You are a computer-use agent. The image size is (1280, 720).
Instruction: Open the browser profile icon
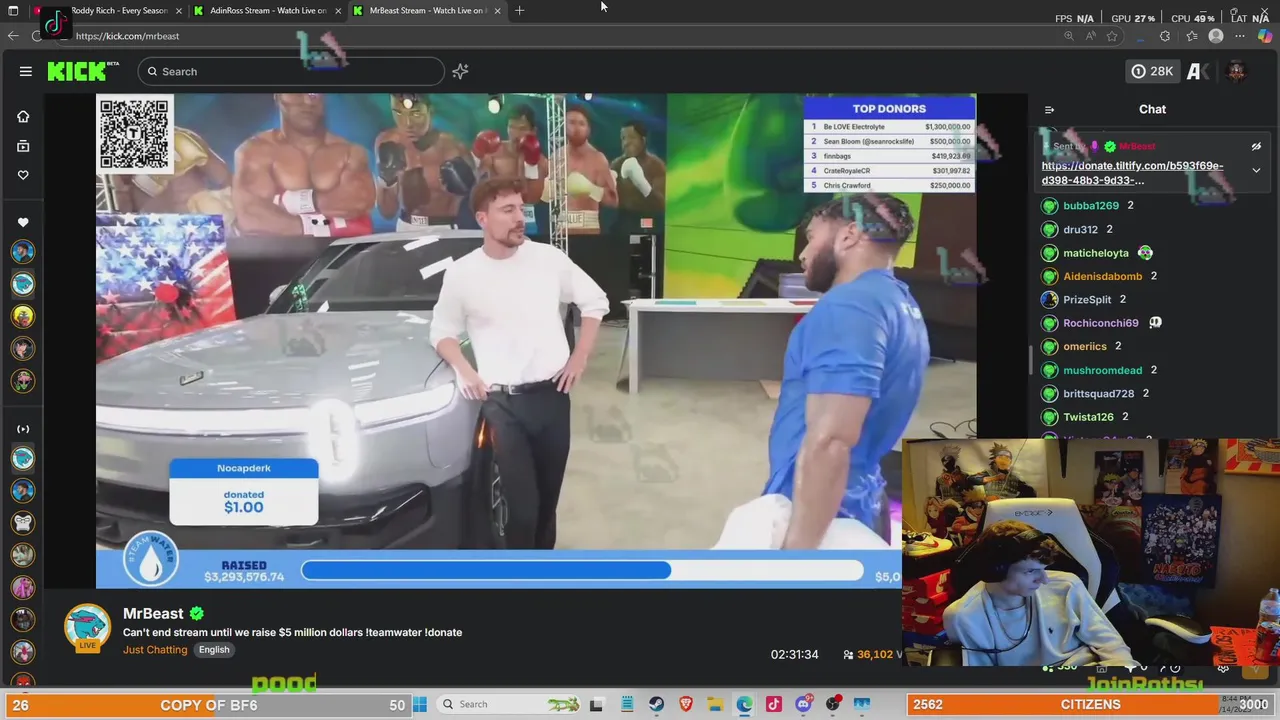coord(1216,36)
